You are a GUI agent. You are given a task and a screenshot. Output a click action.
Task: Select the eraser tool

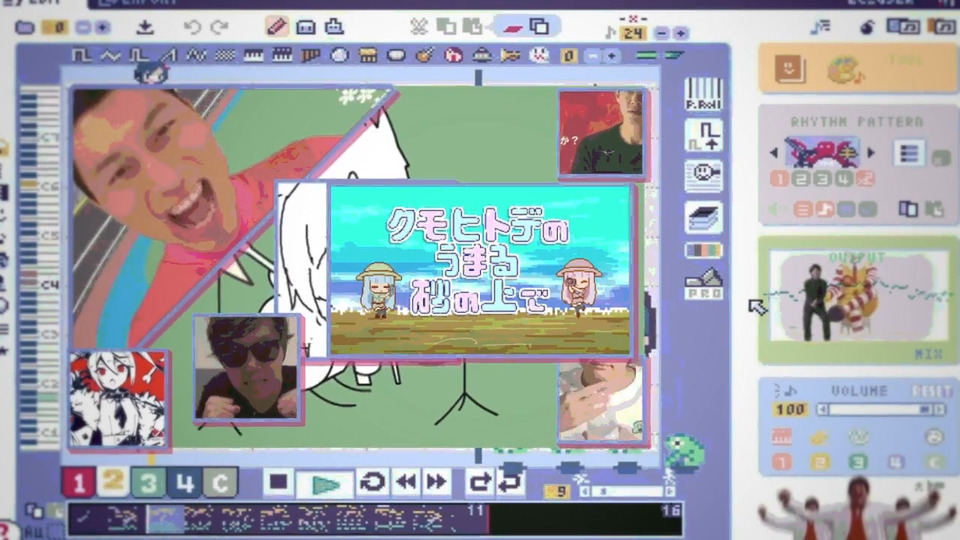pos(306,27)
